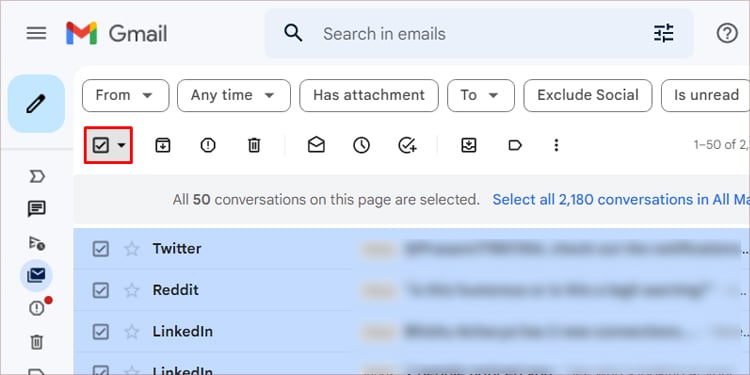Toggle the select-all checkbox in toolbar
750x375 pixels.
[x=101, y=145]
